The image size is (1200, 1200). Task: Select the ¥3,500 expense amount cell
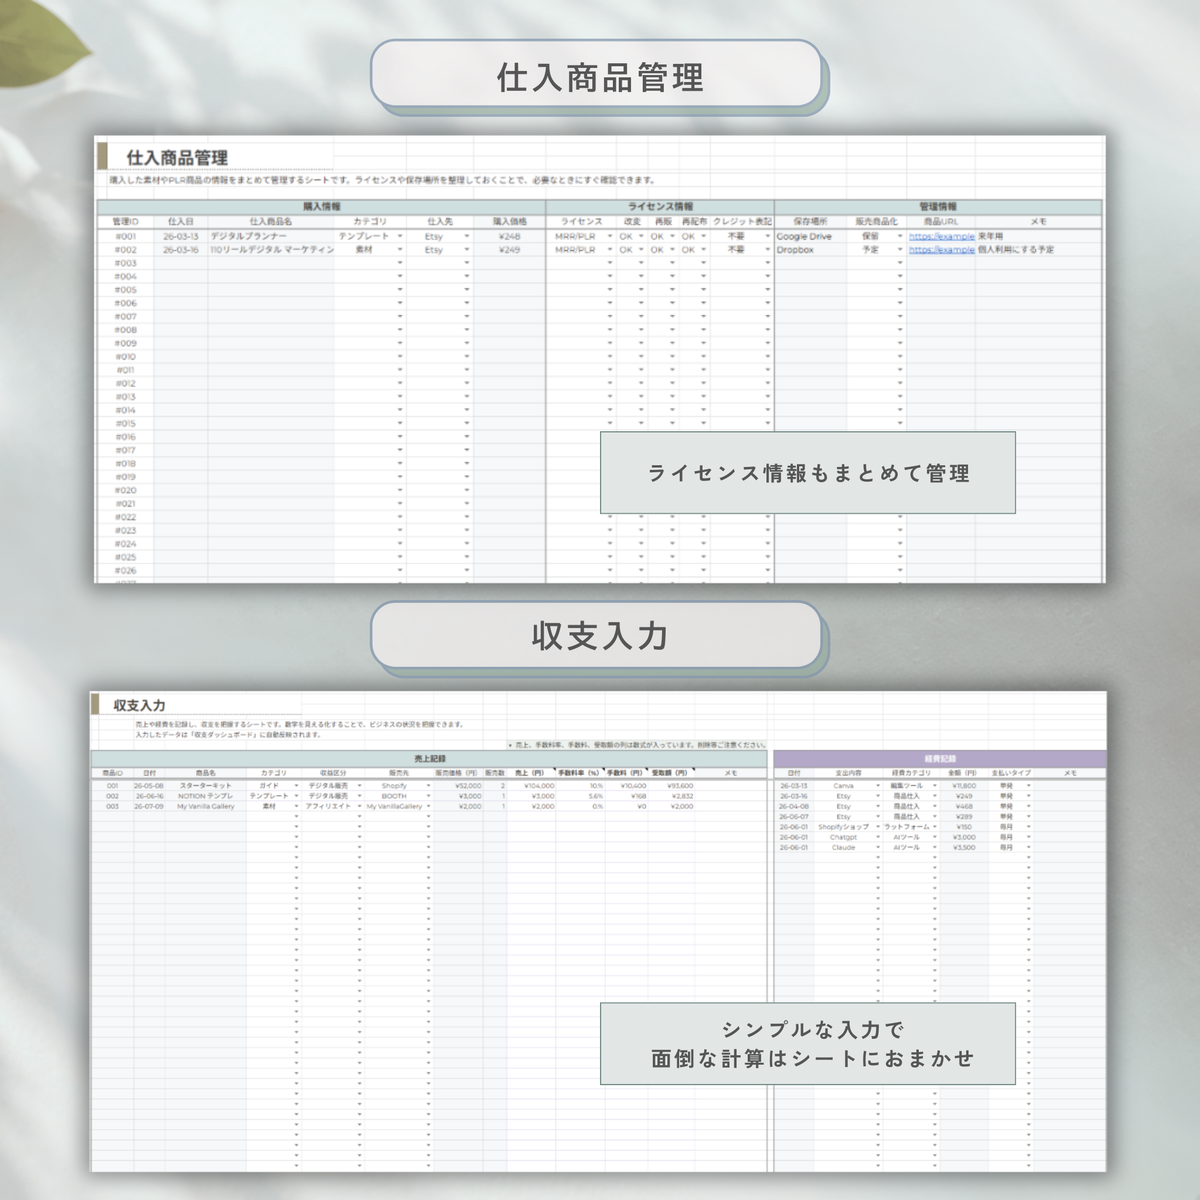pos(964,848)
